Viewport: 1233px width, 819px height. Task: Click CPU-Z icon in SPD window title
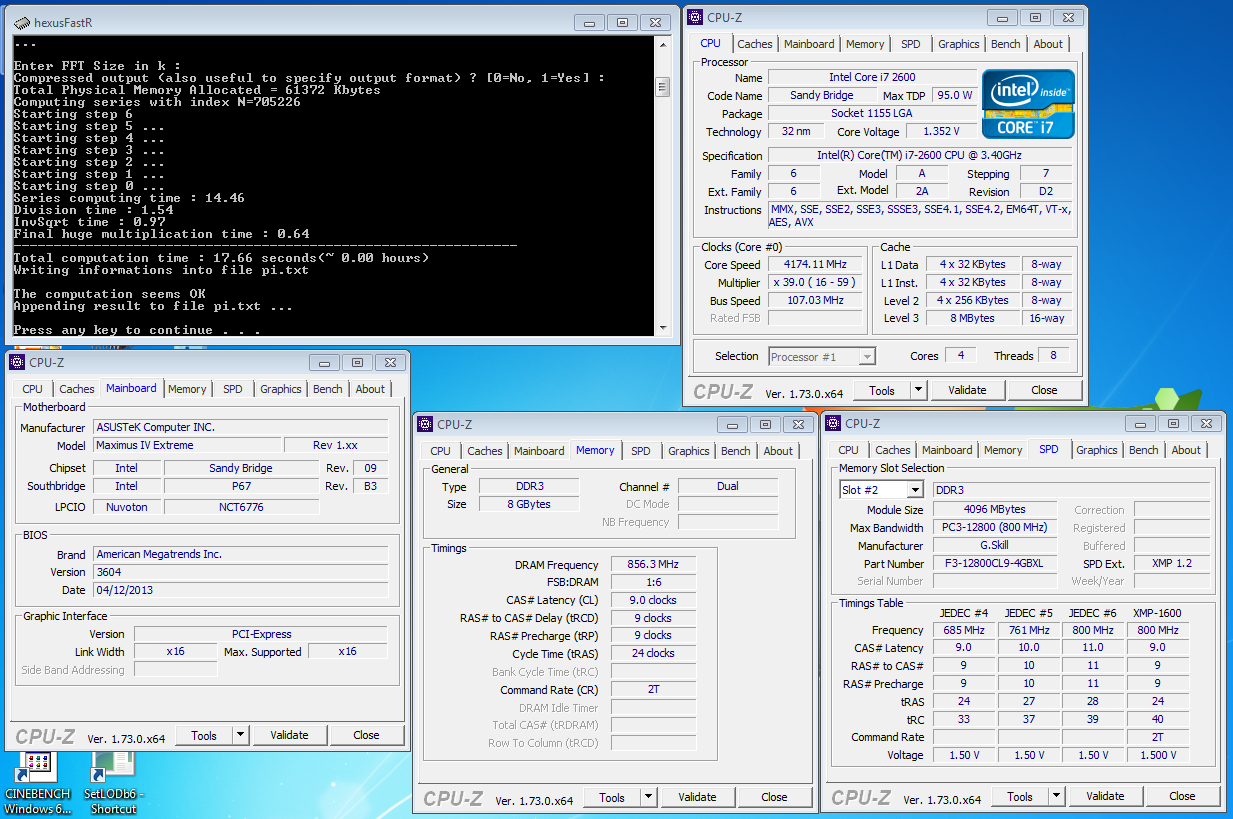coord(834,423)
